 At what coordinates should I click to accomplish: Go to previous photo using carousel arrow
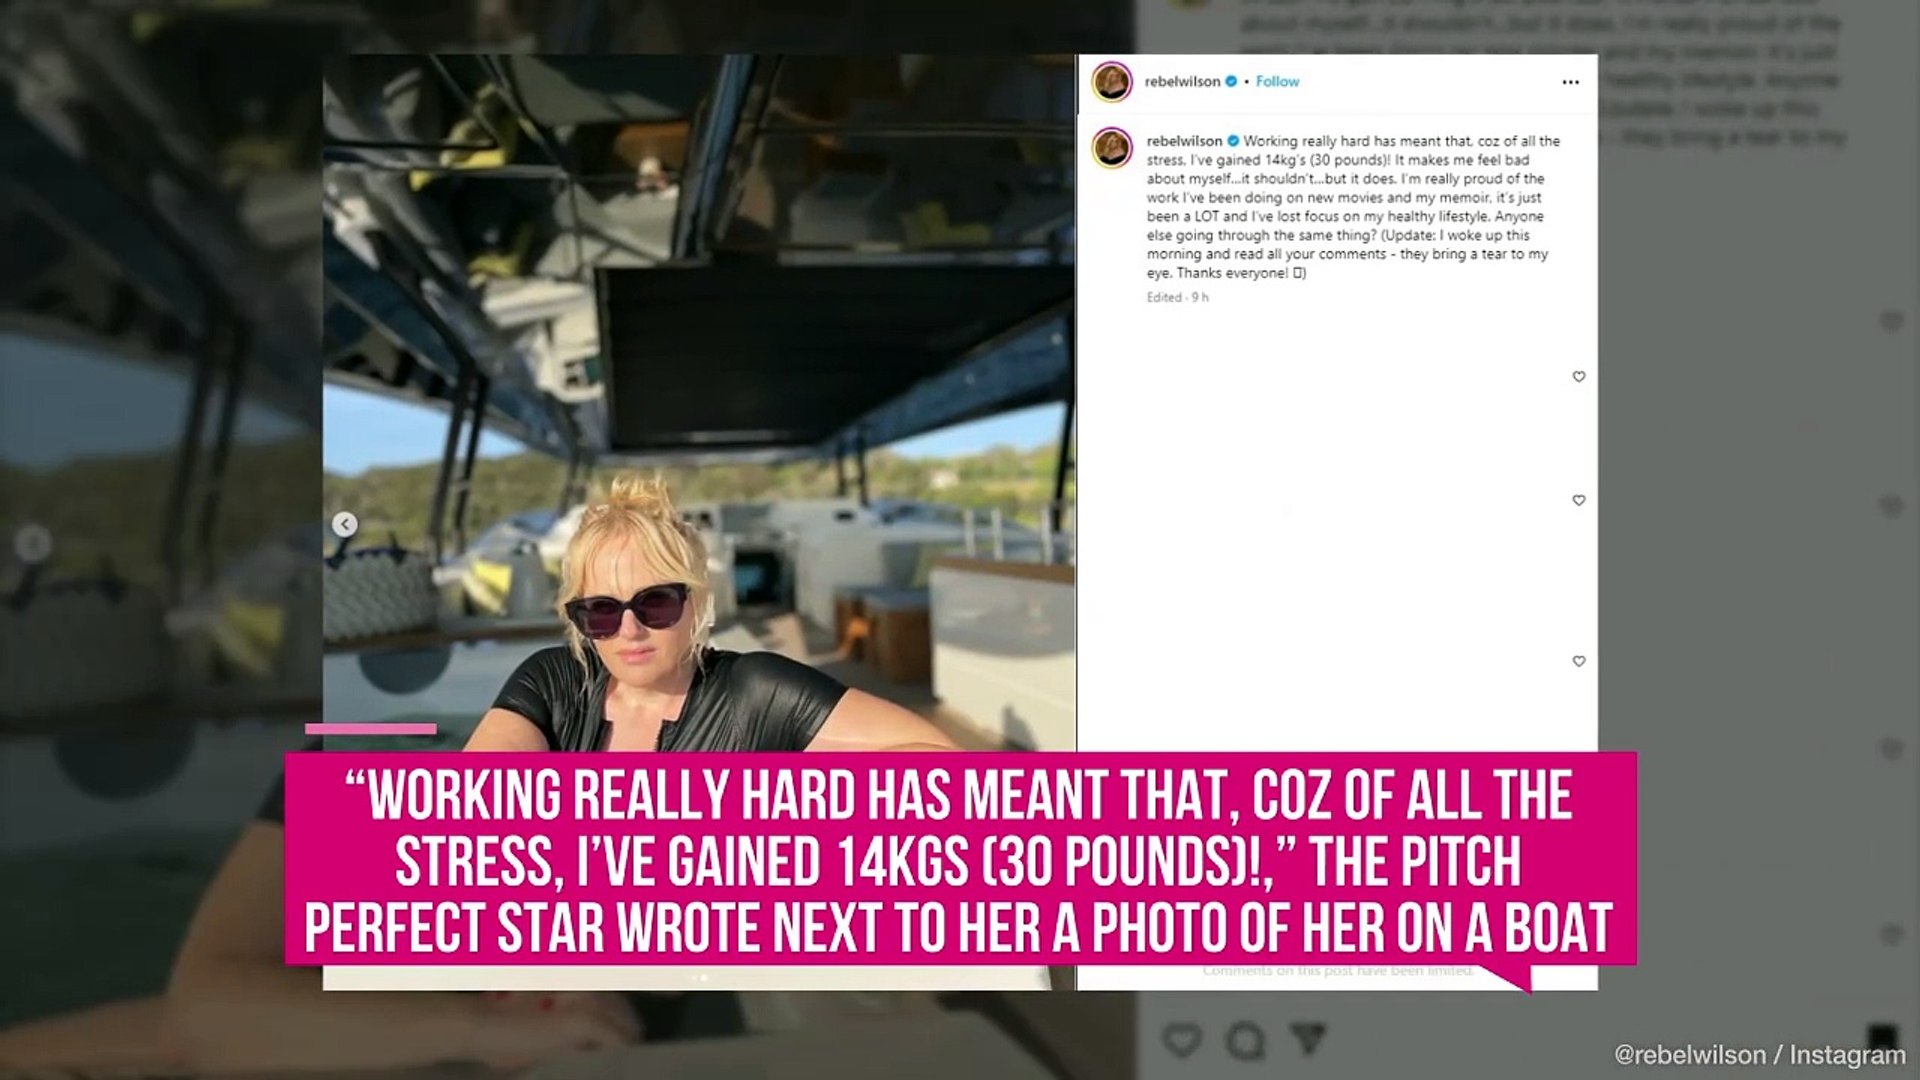coord(345,524)
